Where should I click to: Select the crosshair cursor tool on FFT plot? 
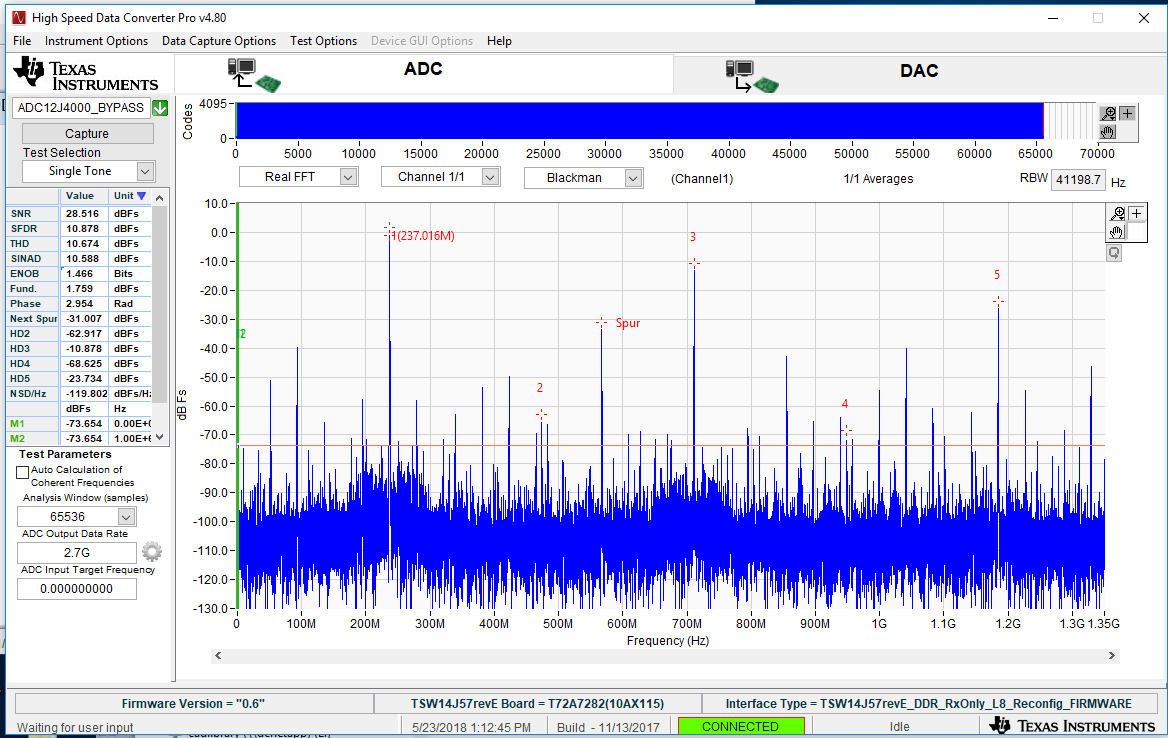[1137, 214]
